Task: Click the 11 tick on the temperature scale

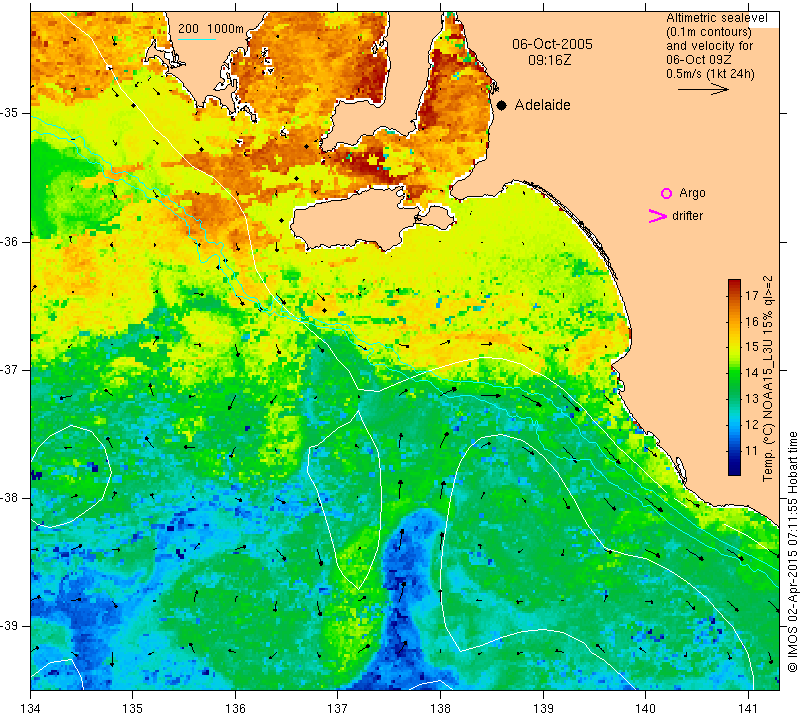Action: (752, 450)
